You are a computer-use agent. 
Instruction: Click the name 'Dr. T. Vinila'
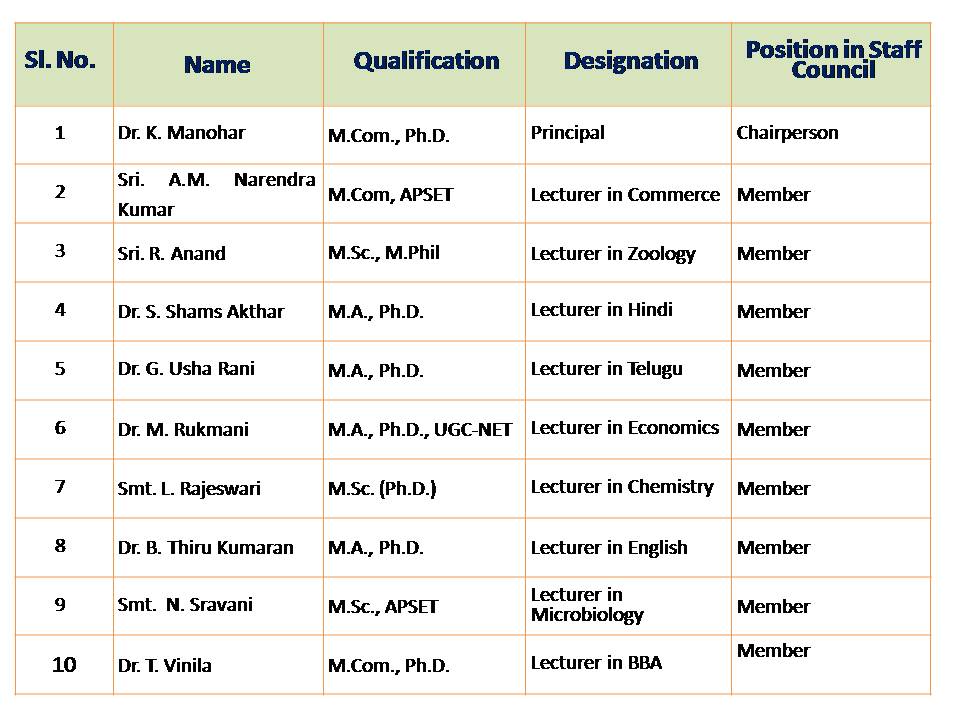pos(164,665)
